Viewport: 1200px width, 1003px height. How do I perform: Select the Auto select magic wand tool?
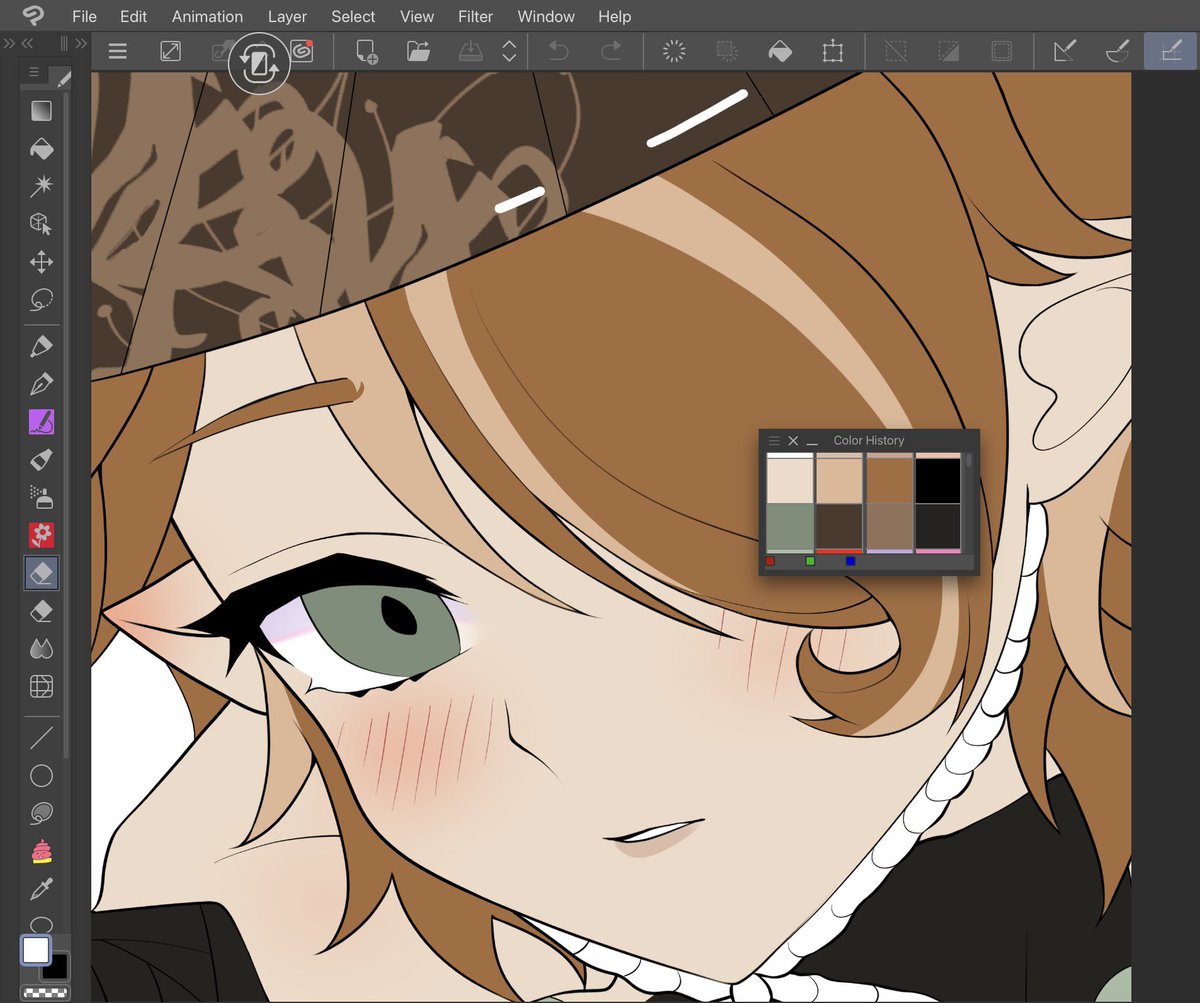41,186
